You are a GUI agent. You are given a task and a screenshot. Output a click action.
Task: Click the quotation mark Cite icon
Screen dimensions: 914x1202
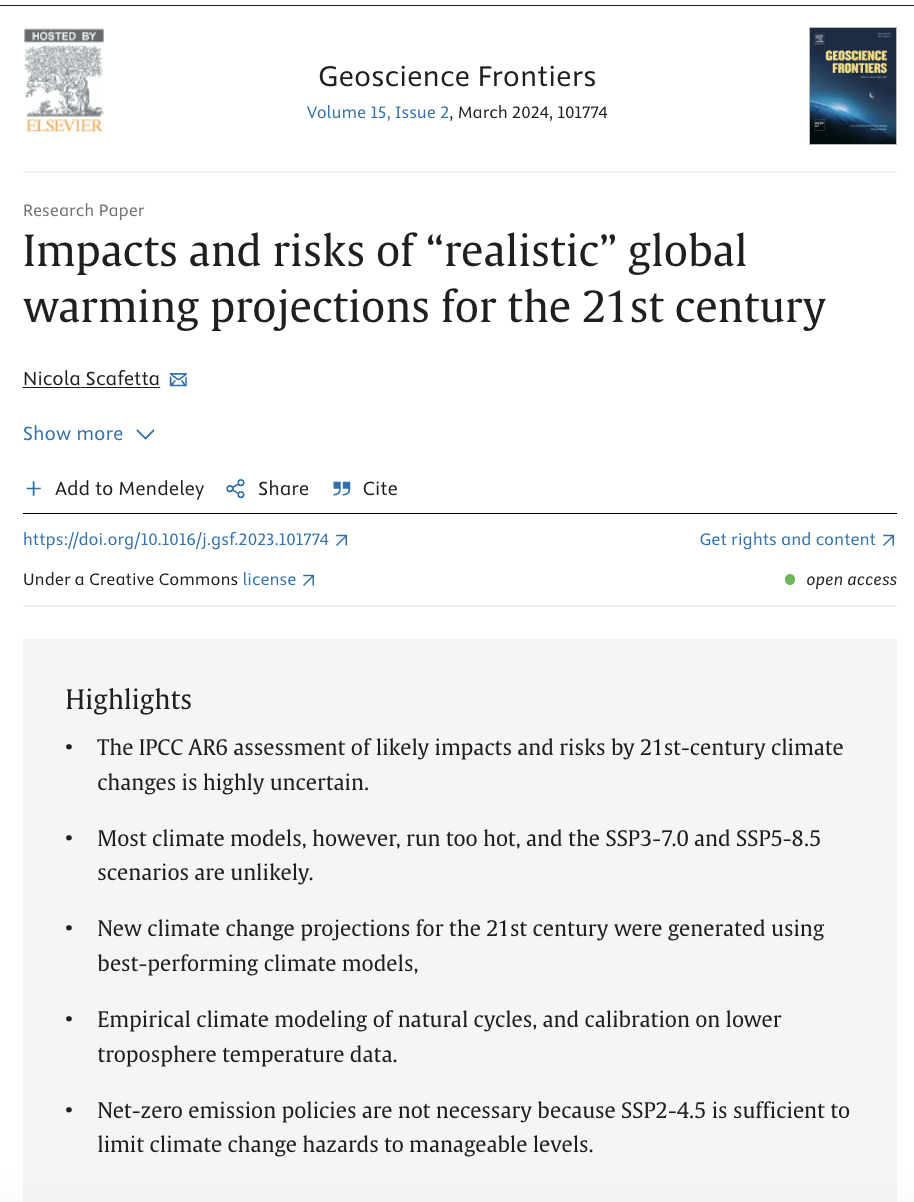[x=342, y=489]
